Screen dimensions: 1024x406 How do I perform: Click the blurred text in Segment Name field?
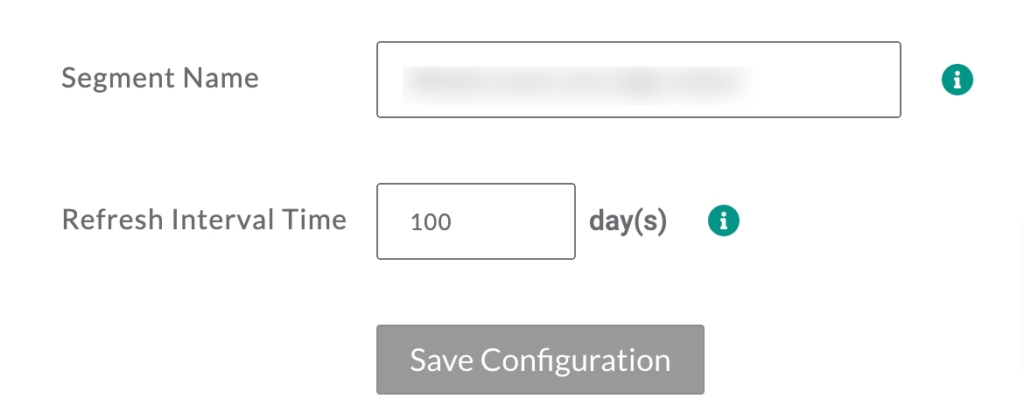coord(580,85)
